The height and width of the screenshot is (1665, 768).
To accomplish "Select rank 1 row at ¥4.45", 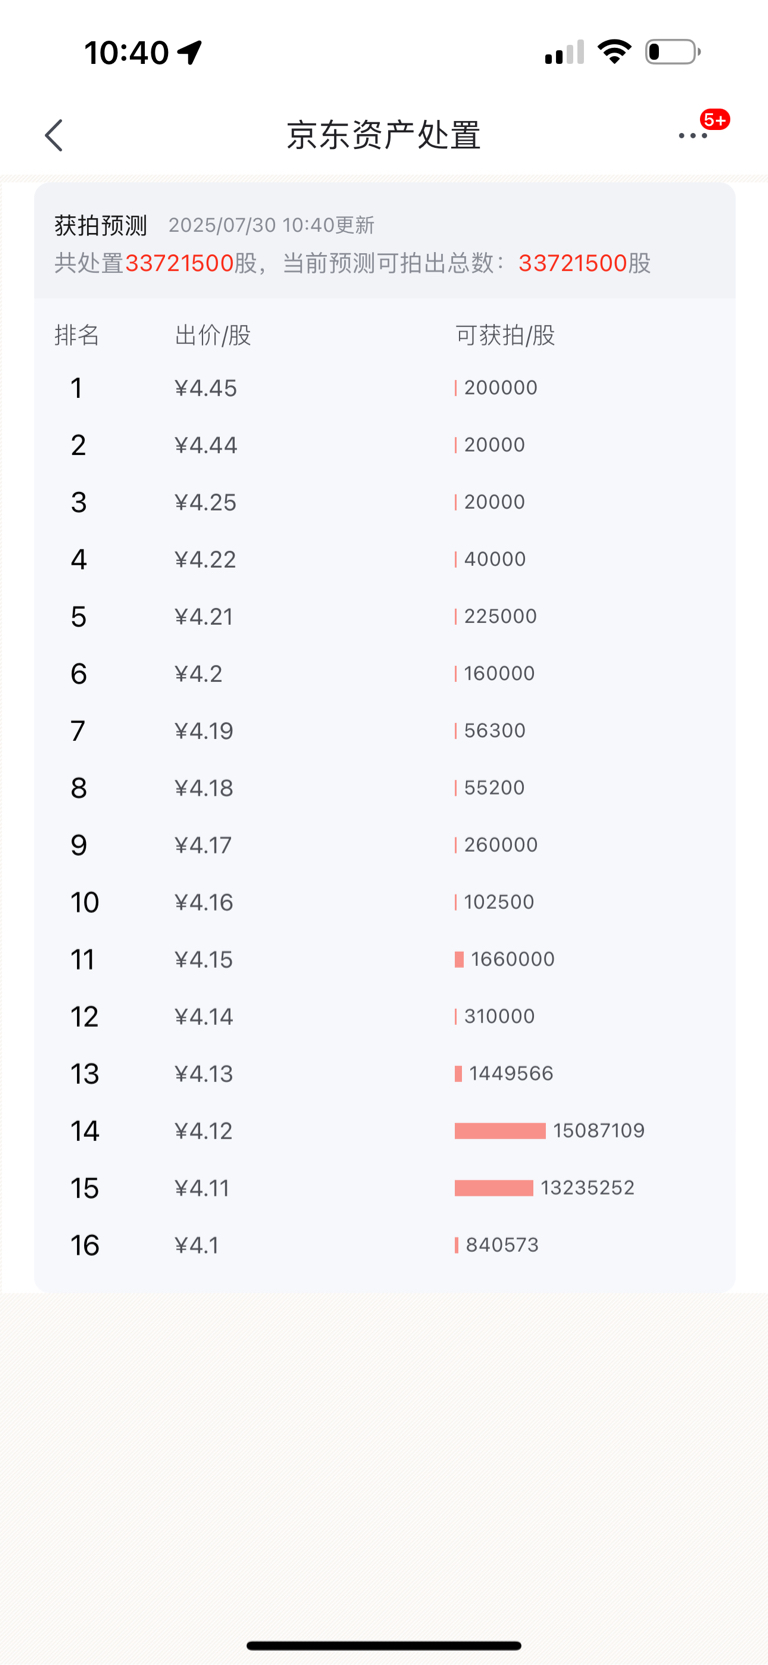I will (384, 388).
